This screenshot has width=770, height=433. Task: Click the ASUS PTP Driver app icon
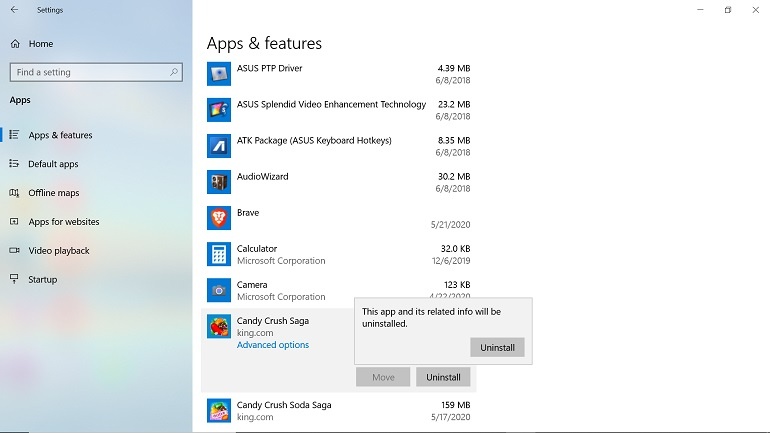coord(219,74)
